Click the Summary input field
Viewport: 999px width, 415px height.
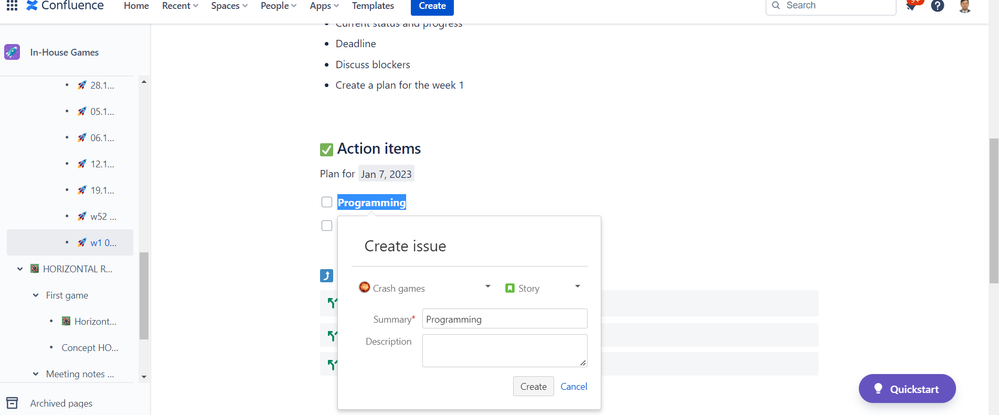pyautogui.click(x=505, y=319)
